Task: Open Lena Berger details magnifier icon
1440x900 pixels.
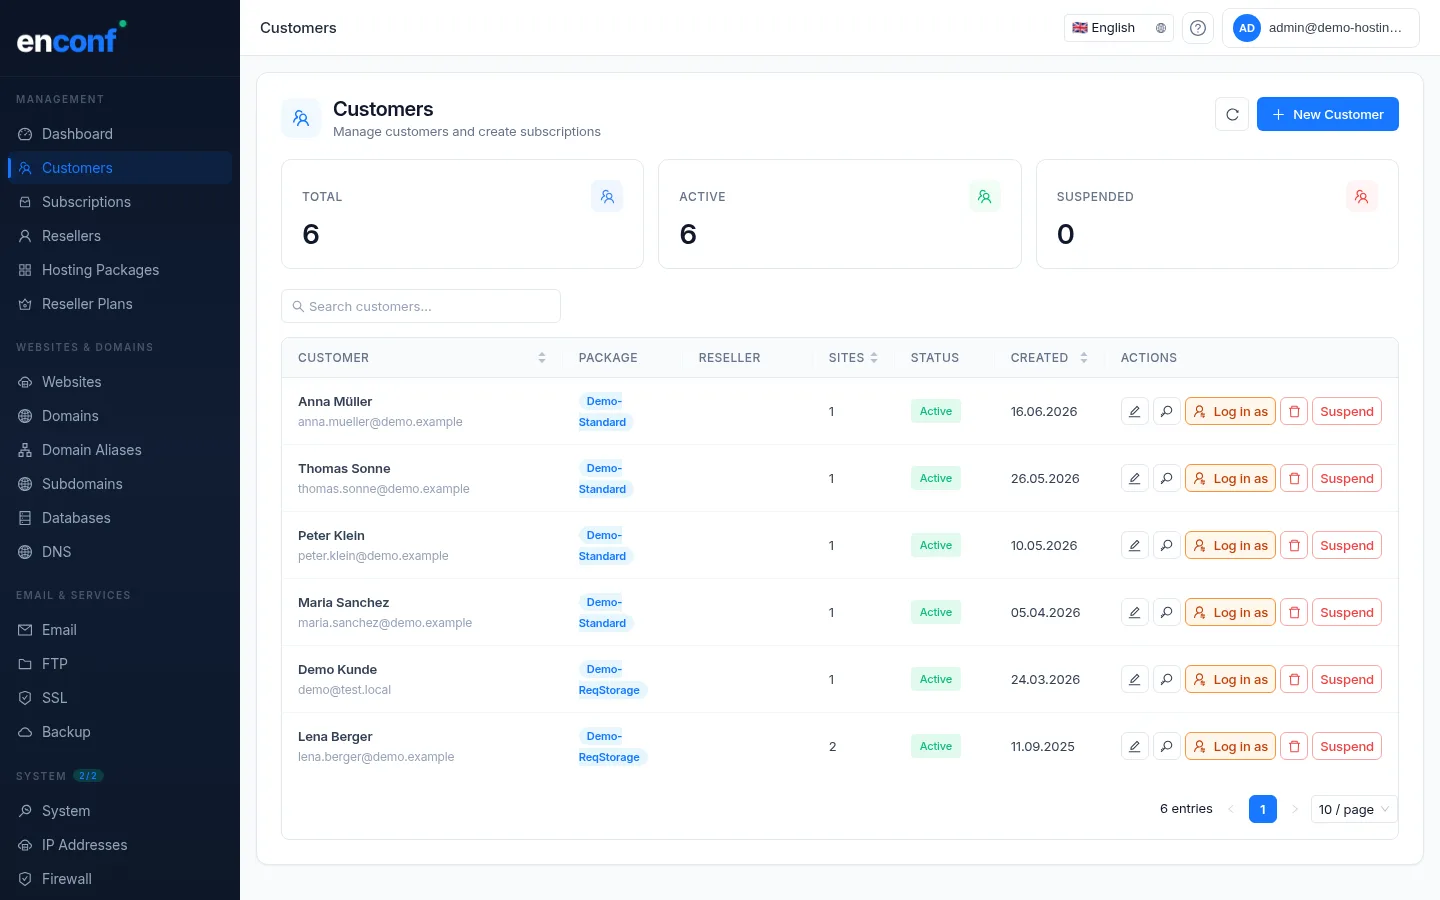Action: click(1166, 746)
